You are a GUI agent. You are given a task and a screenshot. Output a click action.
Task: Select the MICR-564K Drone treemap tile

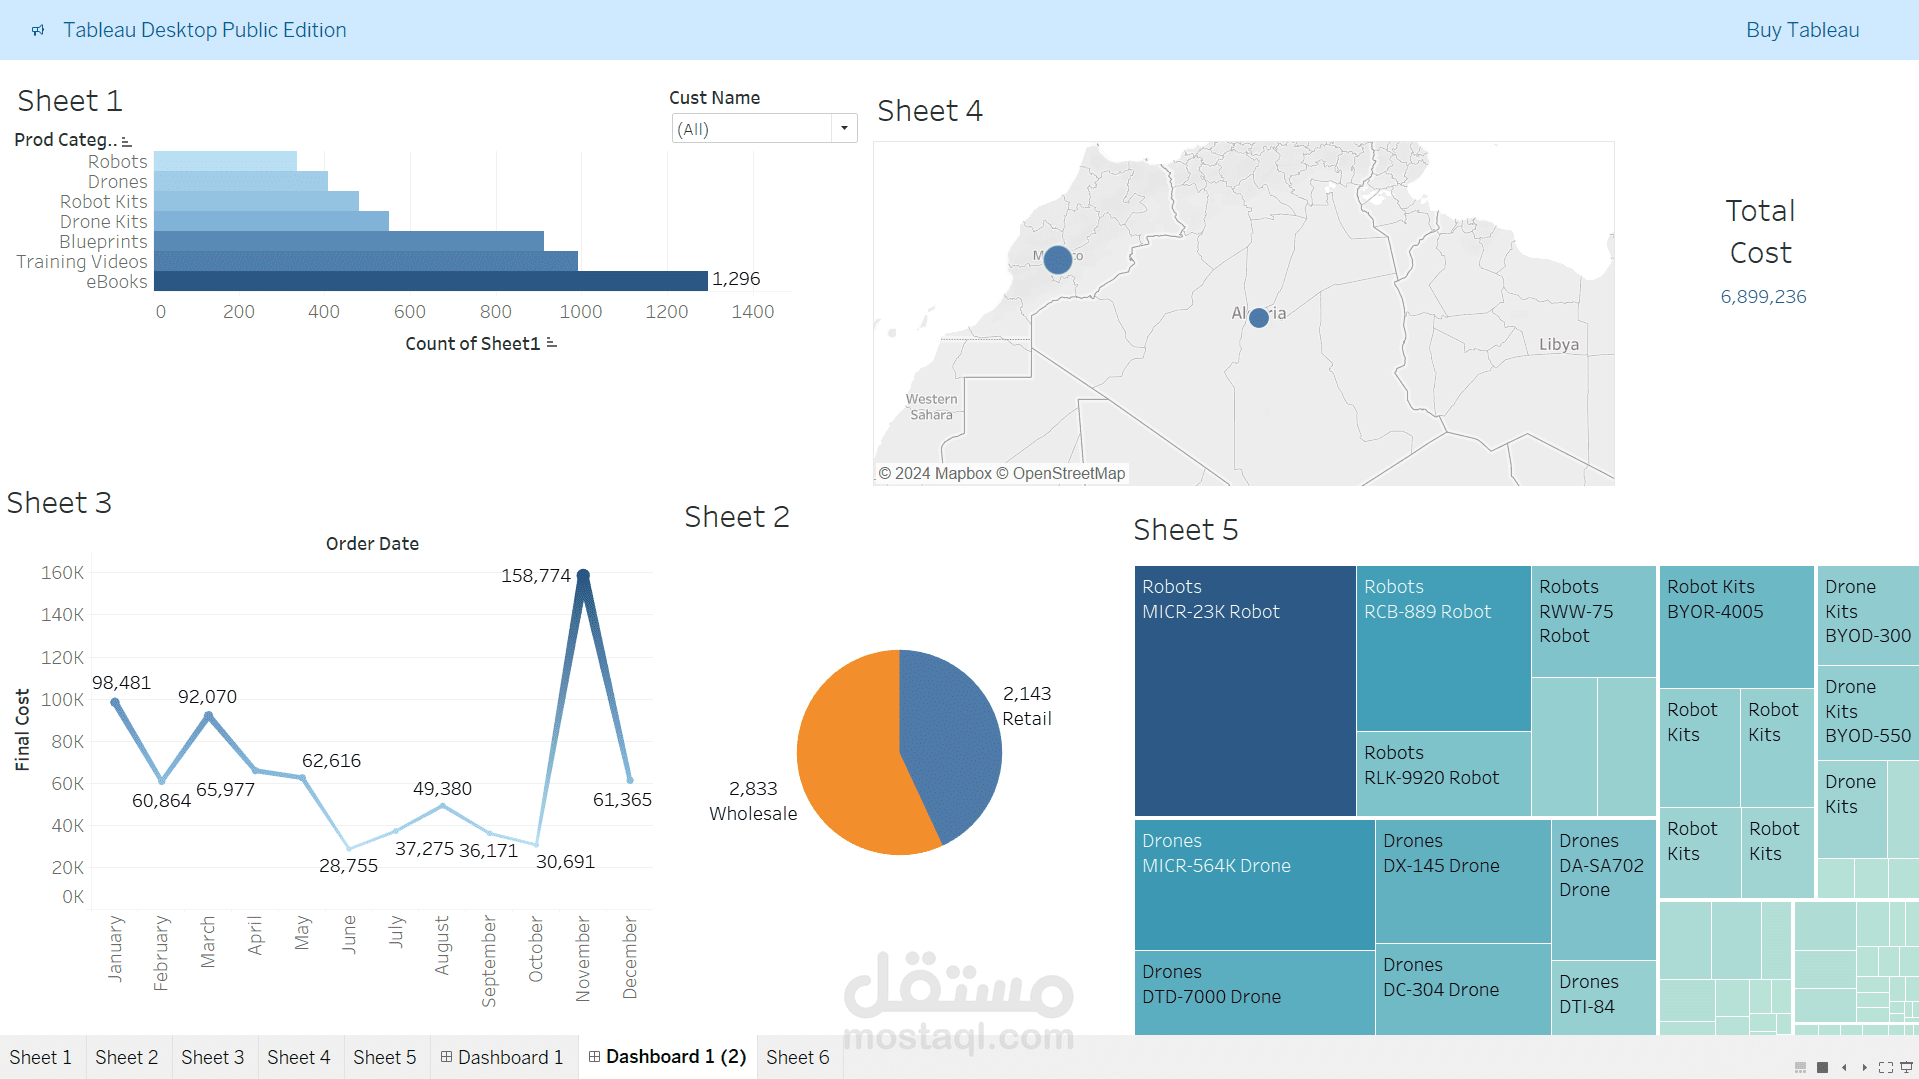pyautogui.click(x=1255, y=885)
